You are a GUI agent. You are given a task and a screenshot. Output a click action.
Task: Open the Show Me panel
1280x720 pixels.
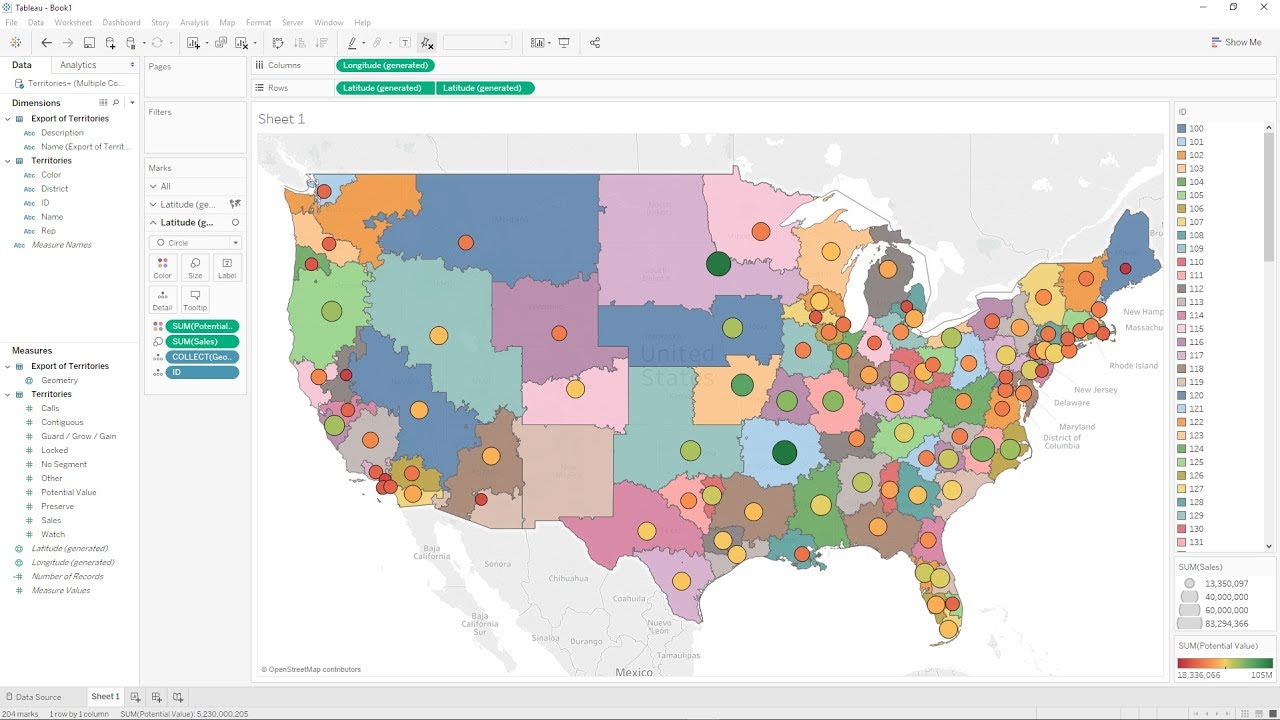click(1236, 42)
